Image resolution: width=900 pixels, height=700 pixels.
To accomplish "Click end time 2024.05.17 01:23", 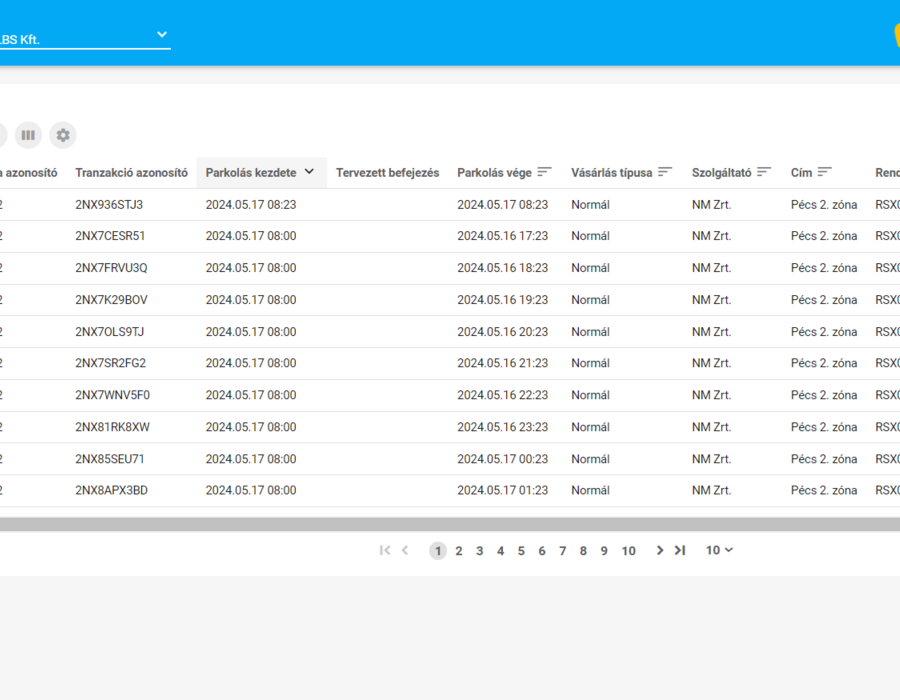I will (x=503, y=491).
